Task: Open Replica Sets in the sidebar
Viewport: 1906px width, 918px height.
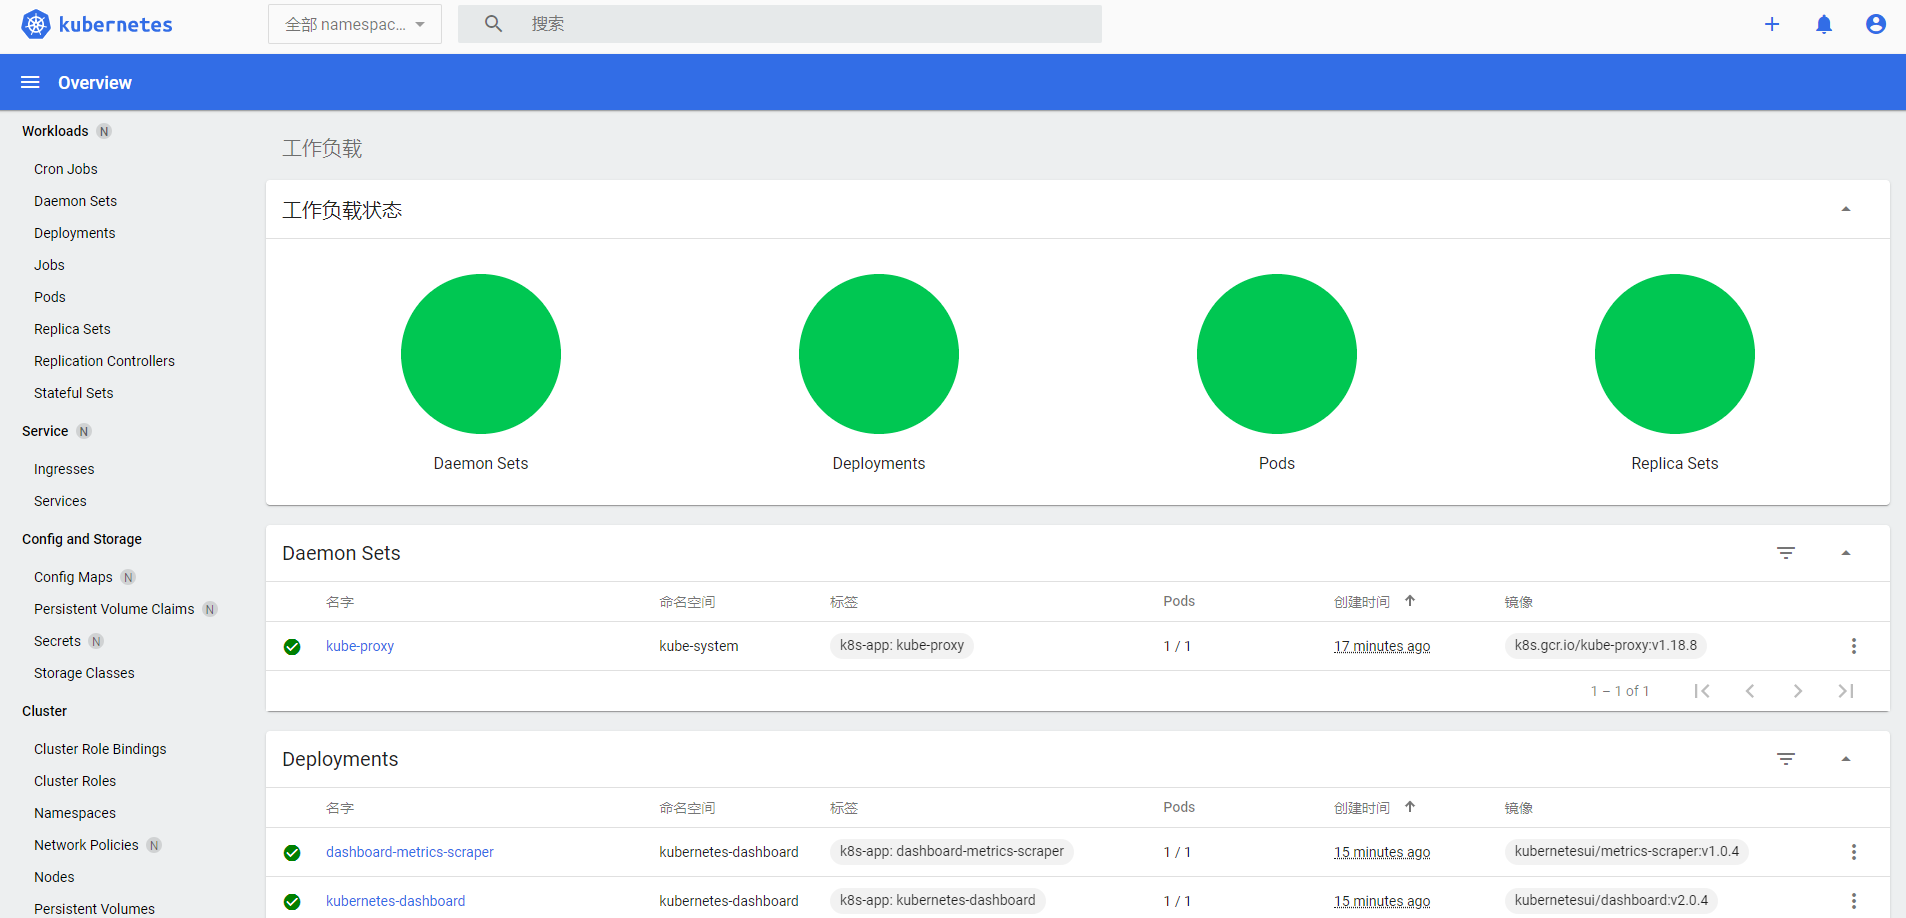Action: point(72,329)
